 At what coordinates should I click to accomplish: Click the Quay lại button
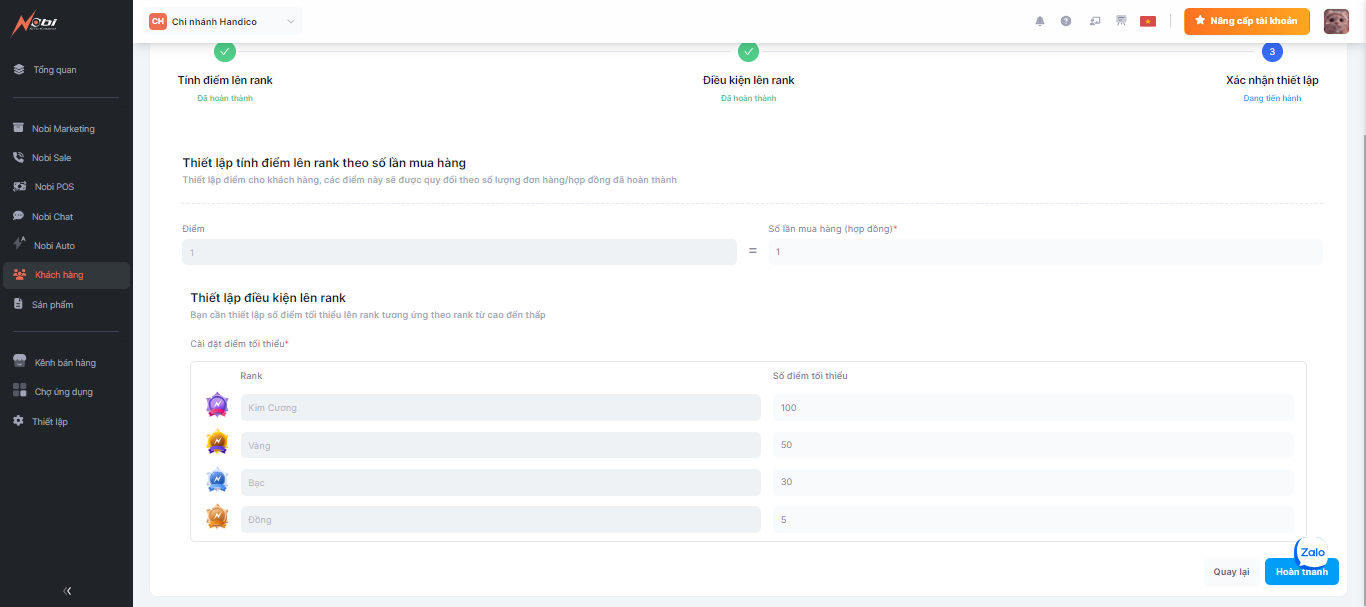point(1231,572)
